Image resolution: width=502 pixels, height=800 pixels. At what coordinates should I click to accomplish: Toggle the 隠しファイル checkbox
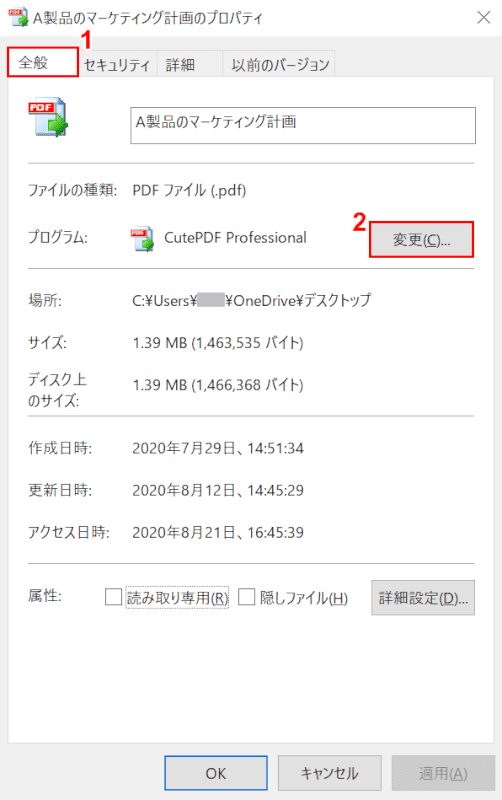tap(246, 596)
